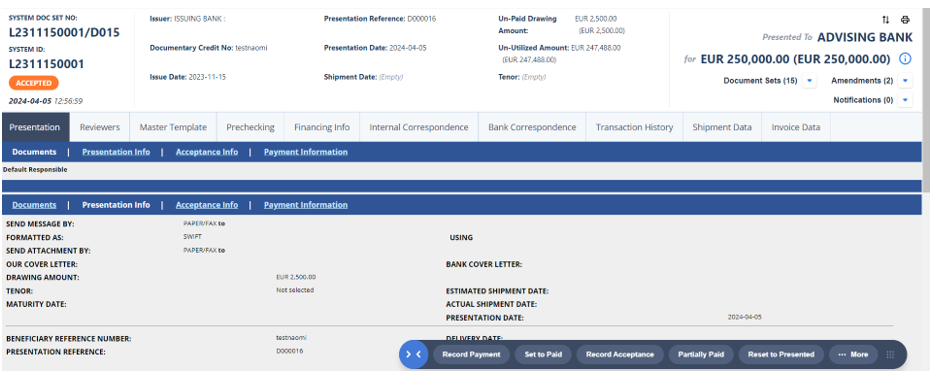Expand the Document Sets (15) dropdown
Image resolution: width=935 pixels, height=372 pixels.
click(809, 80)
